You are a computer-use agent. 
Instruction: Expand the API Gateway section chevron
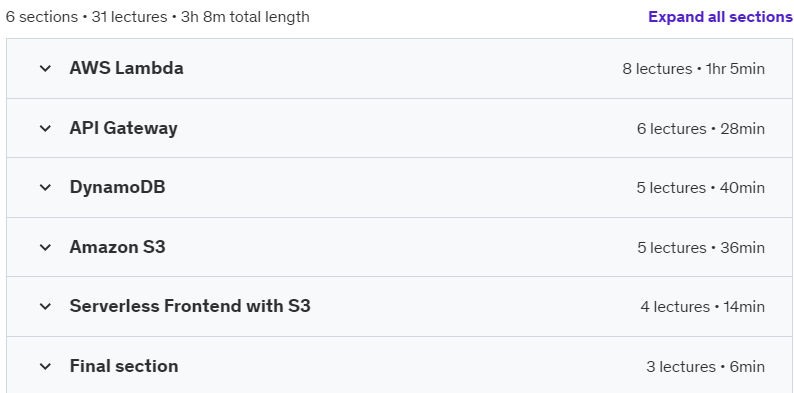[46, 128]
